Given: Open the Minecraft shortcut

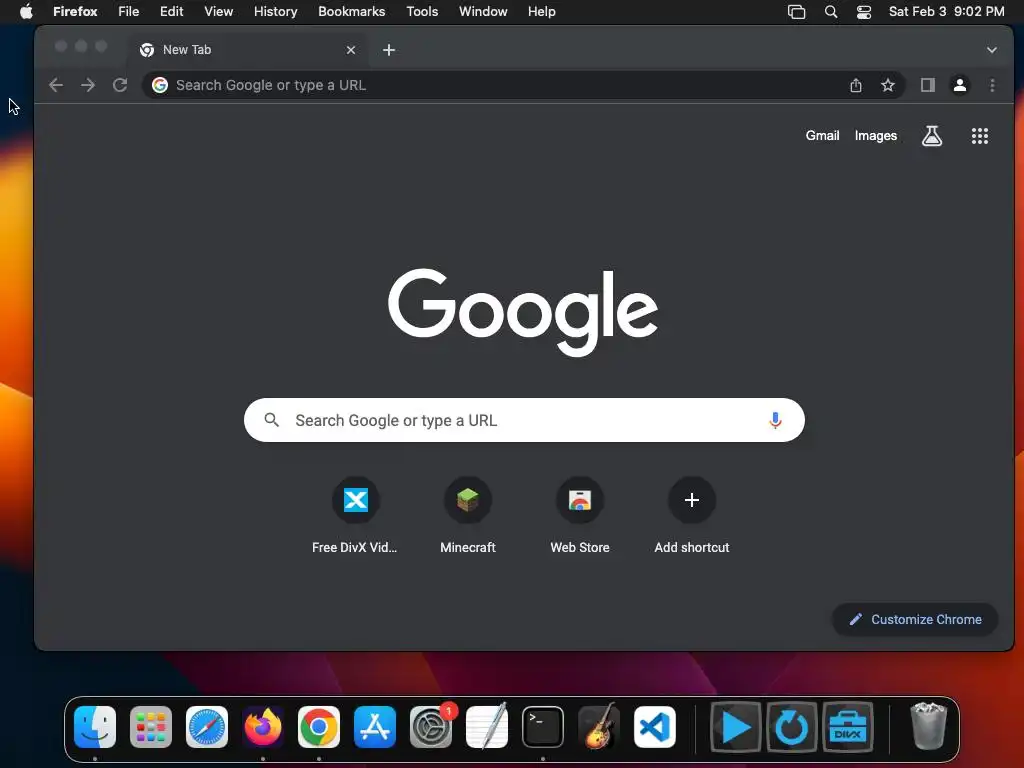Looking at the screenshot, I should [468, 515].
